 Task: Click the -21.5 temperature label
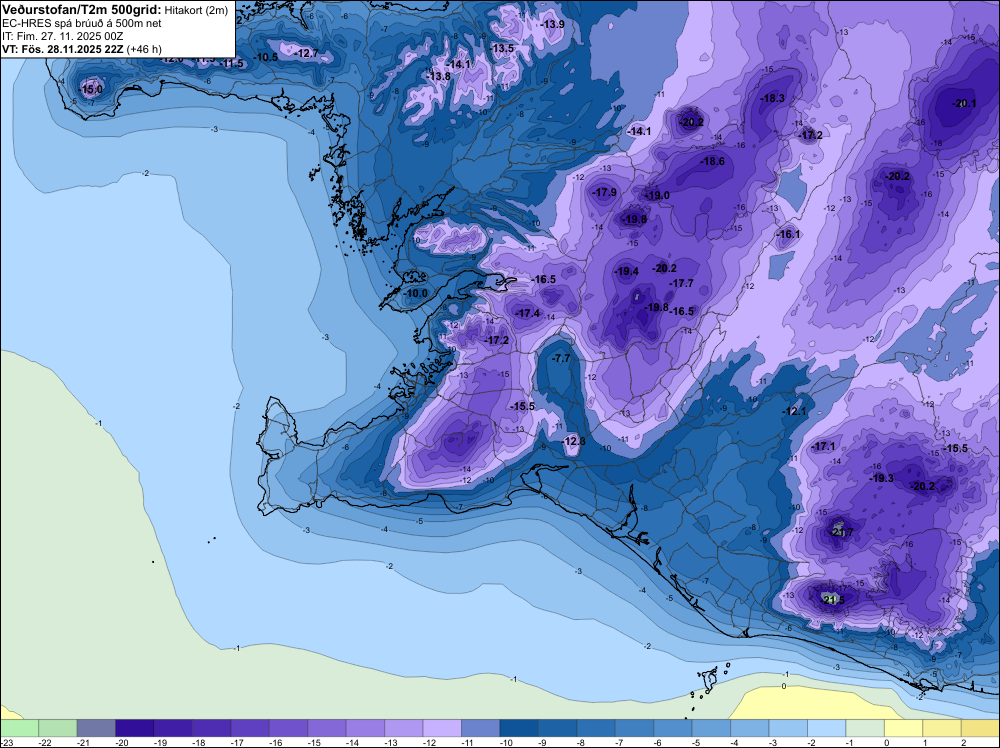(x=832, y=600)
